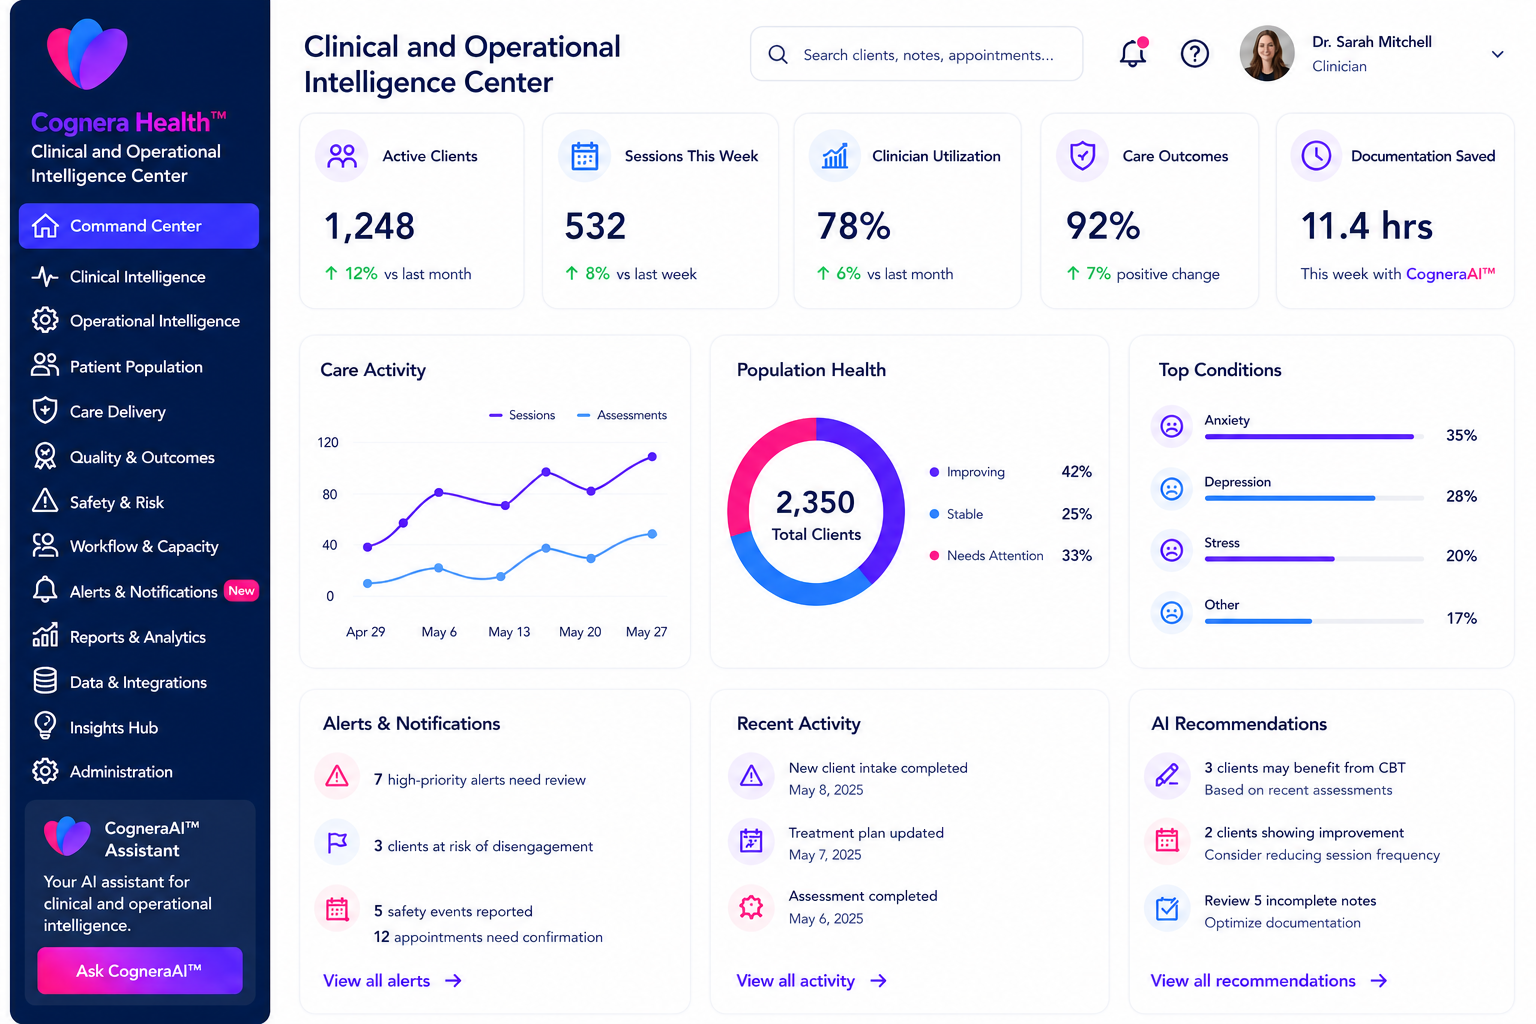Click 'Consider reducing session frequency' text
This screenshot has height=1024, width=1536.
point(1322,855)
